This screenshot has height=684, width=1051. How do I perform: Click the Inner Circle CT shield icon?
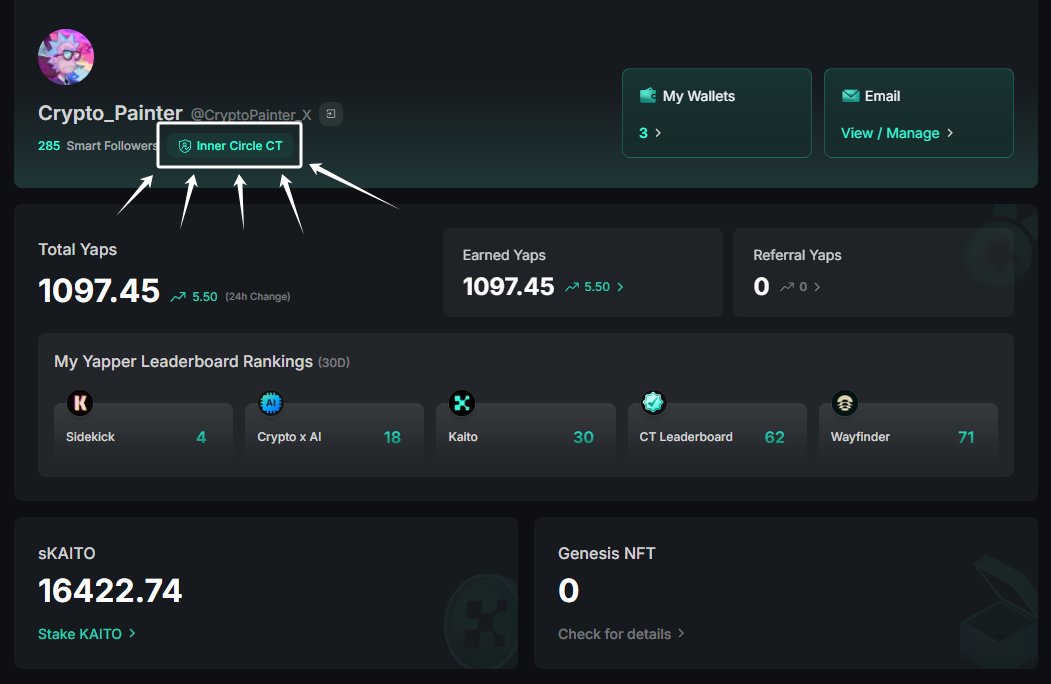point(185,146)
